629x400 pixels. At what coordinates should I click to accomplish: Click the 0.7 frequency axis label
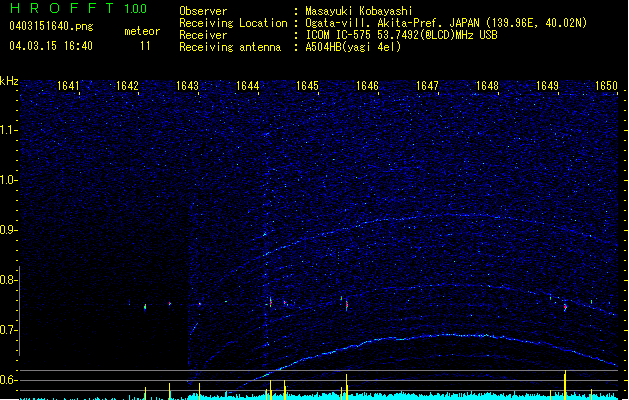(9, 330)
